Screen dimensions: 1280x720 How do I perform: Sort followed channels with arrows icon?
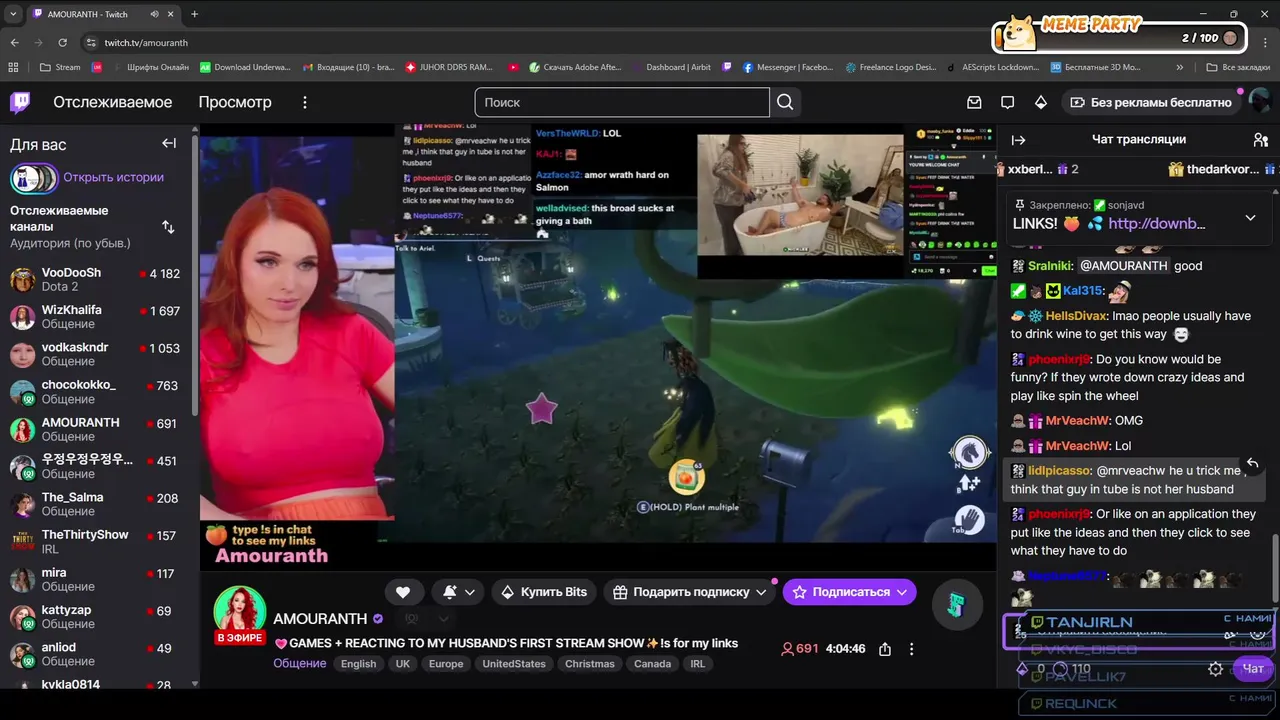click(168, 227)
